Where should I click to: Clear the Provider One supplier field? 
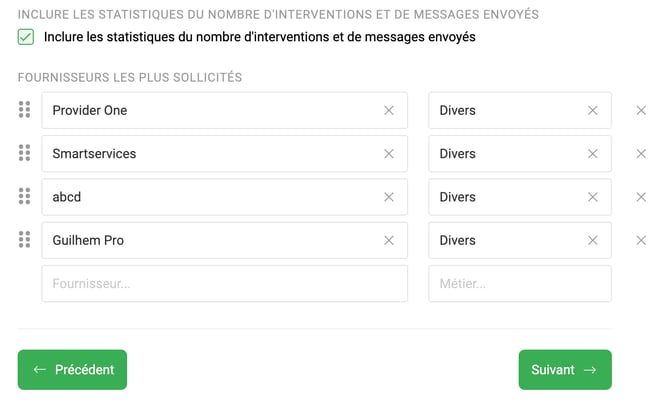point(389,110)
